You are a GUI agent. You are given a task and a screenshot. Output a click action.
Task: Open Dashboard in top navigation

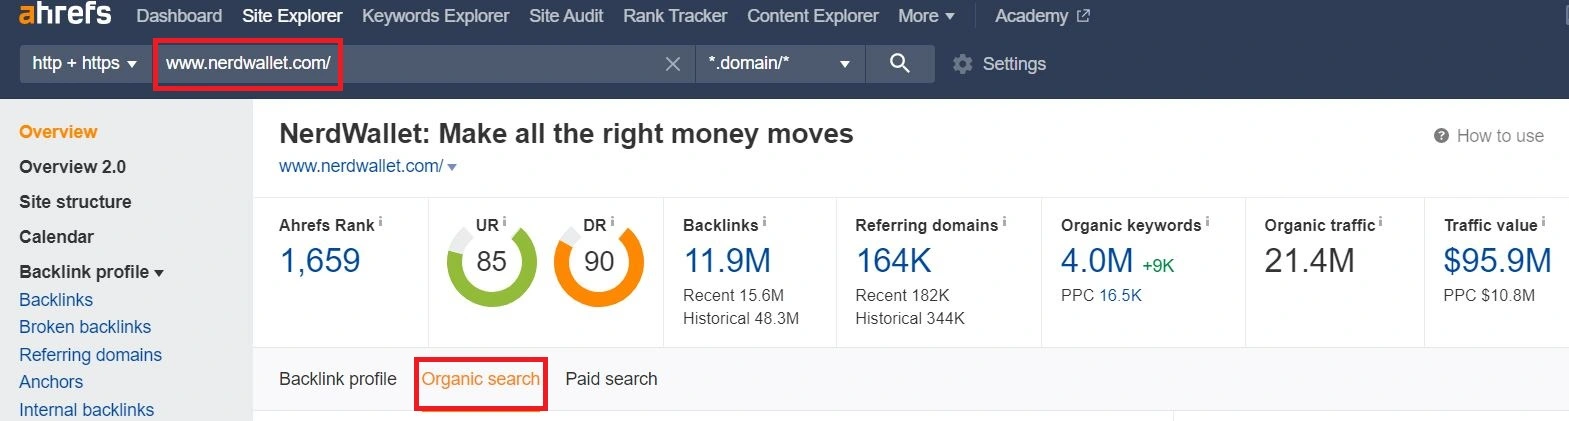pyautogui.click(x=179, y=16)
